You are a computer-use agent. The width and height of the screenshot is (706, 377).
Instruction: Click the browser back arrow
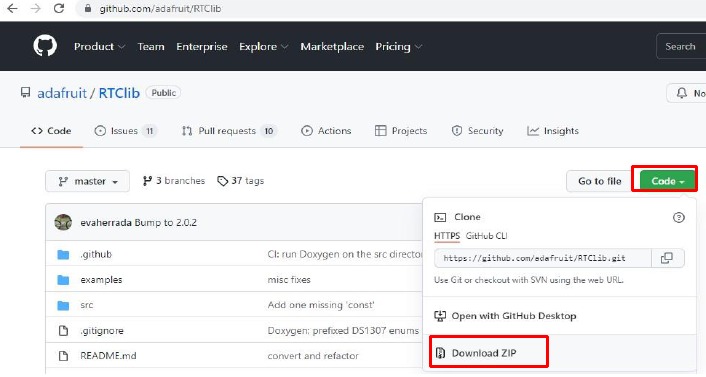click(x=13, y=9)
